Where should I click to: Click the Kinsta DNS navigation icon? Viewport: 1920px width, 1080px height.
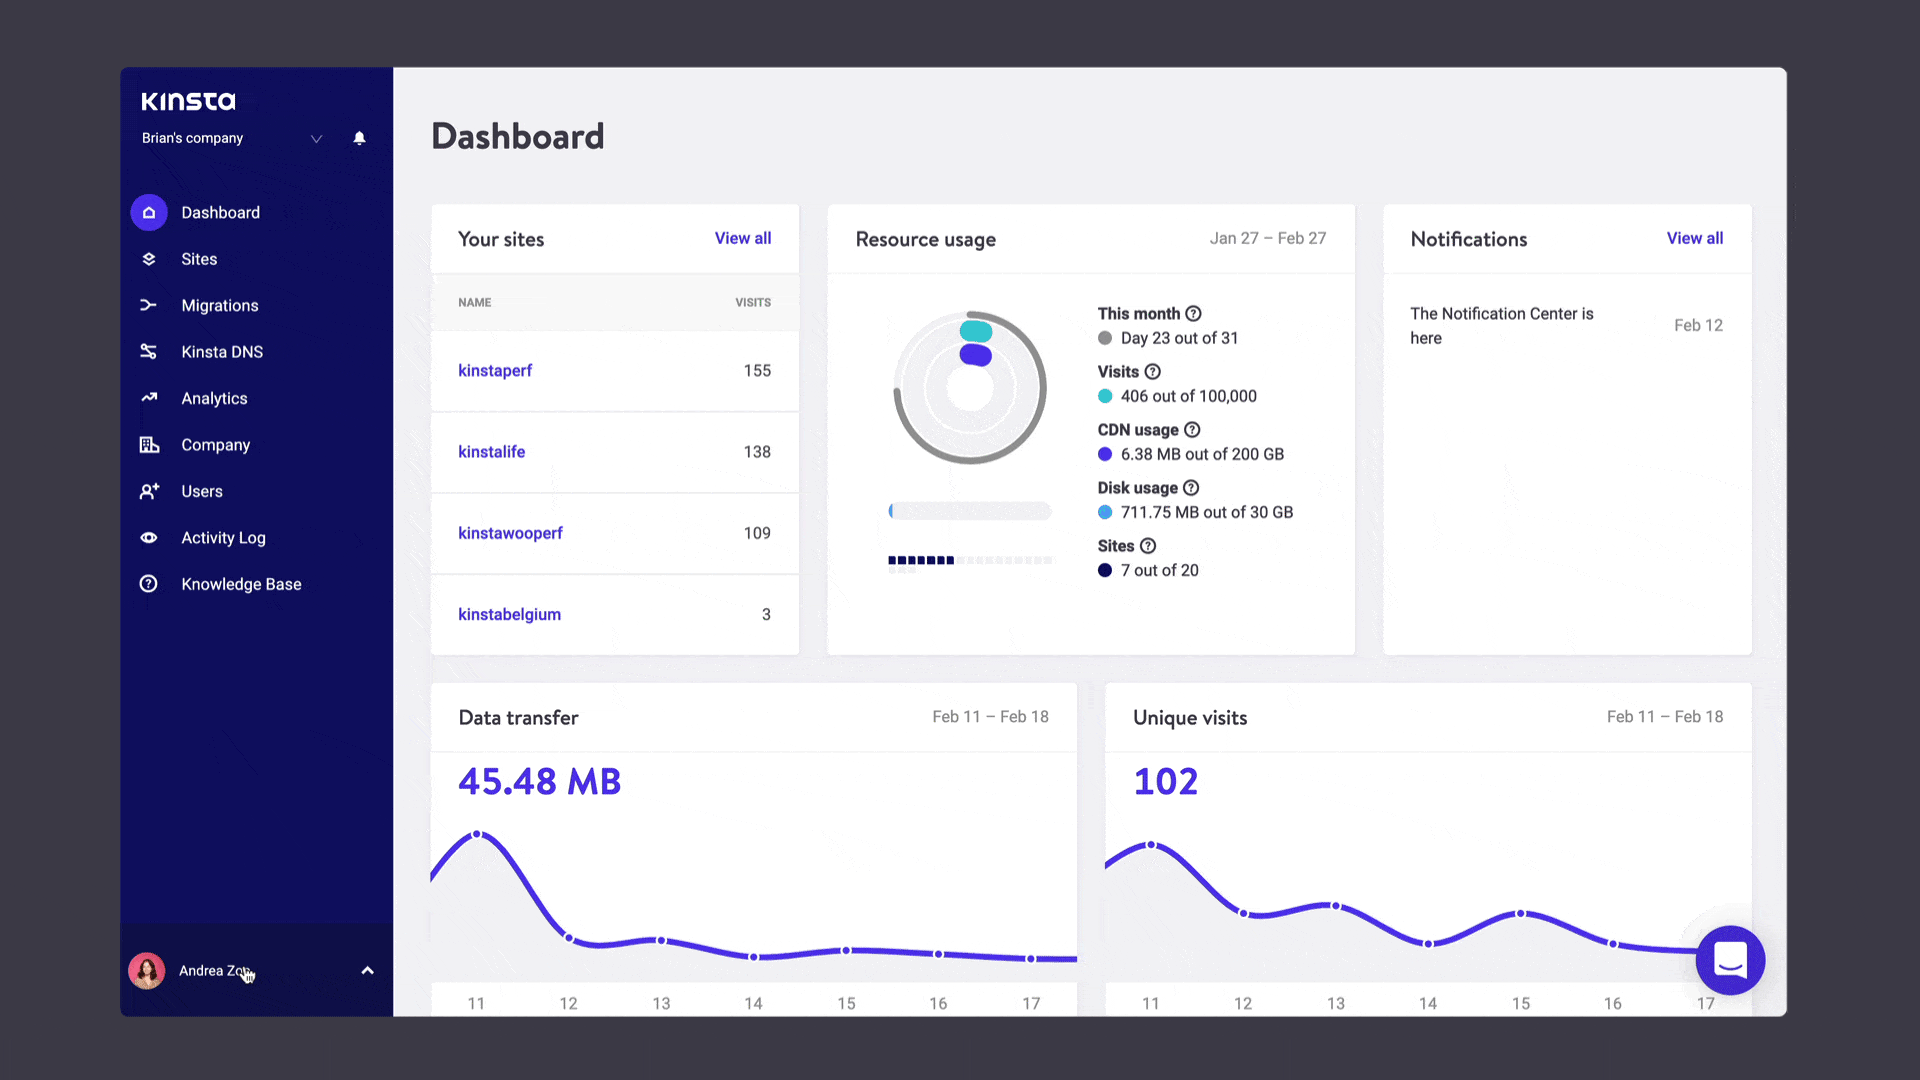coord(148,351)
